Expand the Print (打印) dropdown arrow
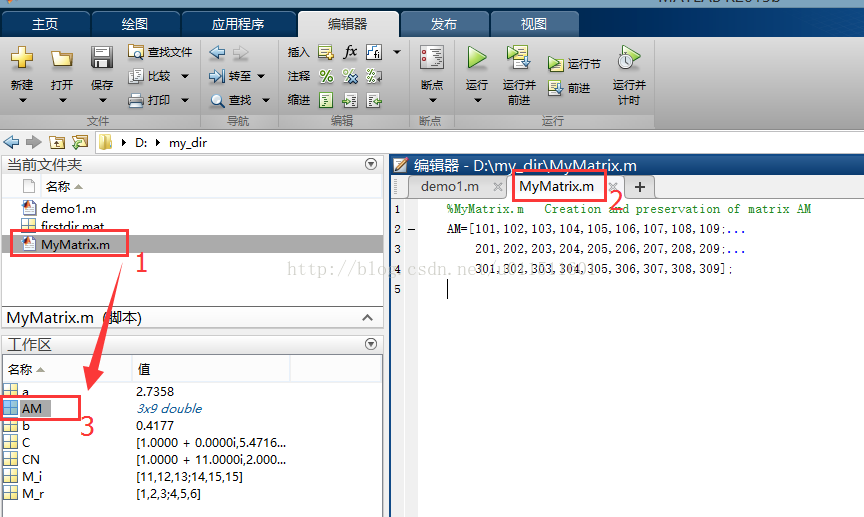This screenshot has width=864, height=517. (x=185, y=100)
